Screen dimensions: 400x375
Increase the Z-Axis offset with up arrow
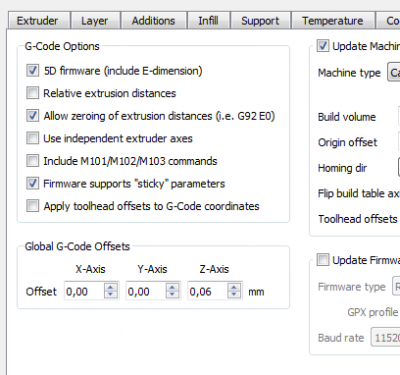coord(234,288)
